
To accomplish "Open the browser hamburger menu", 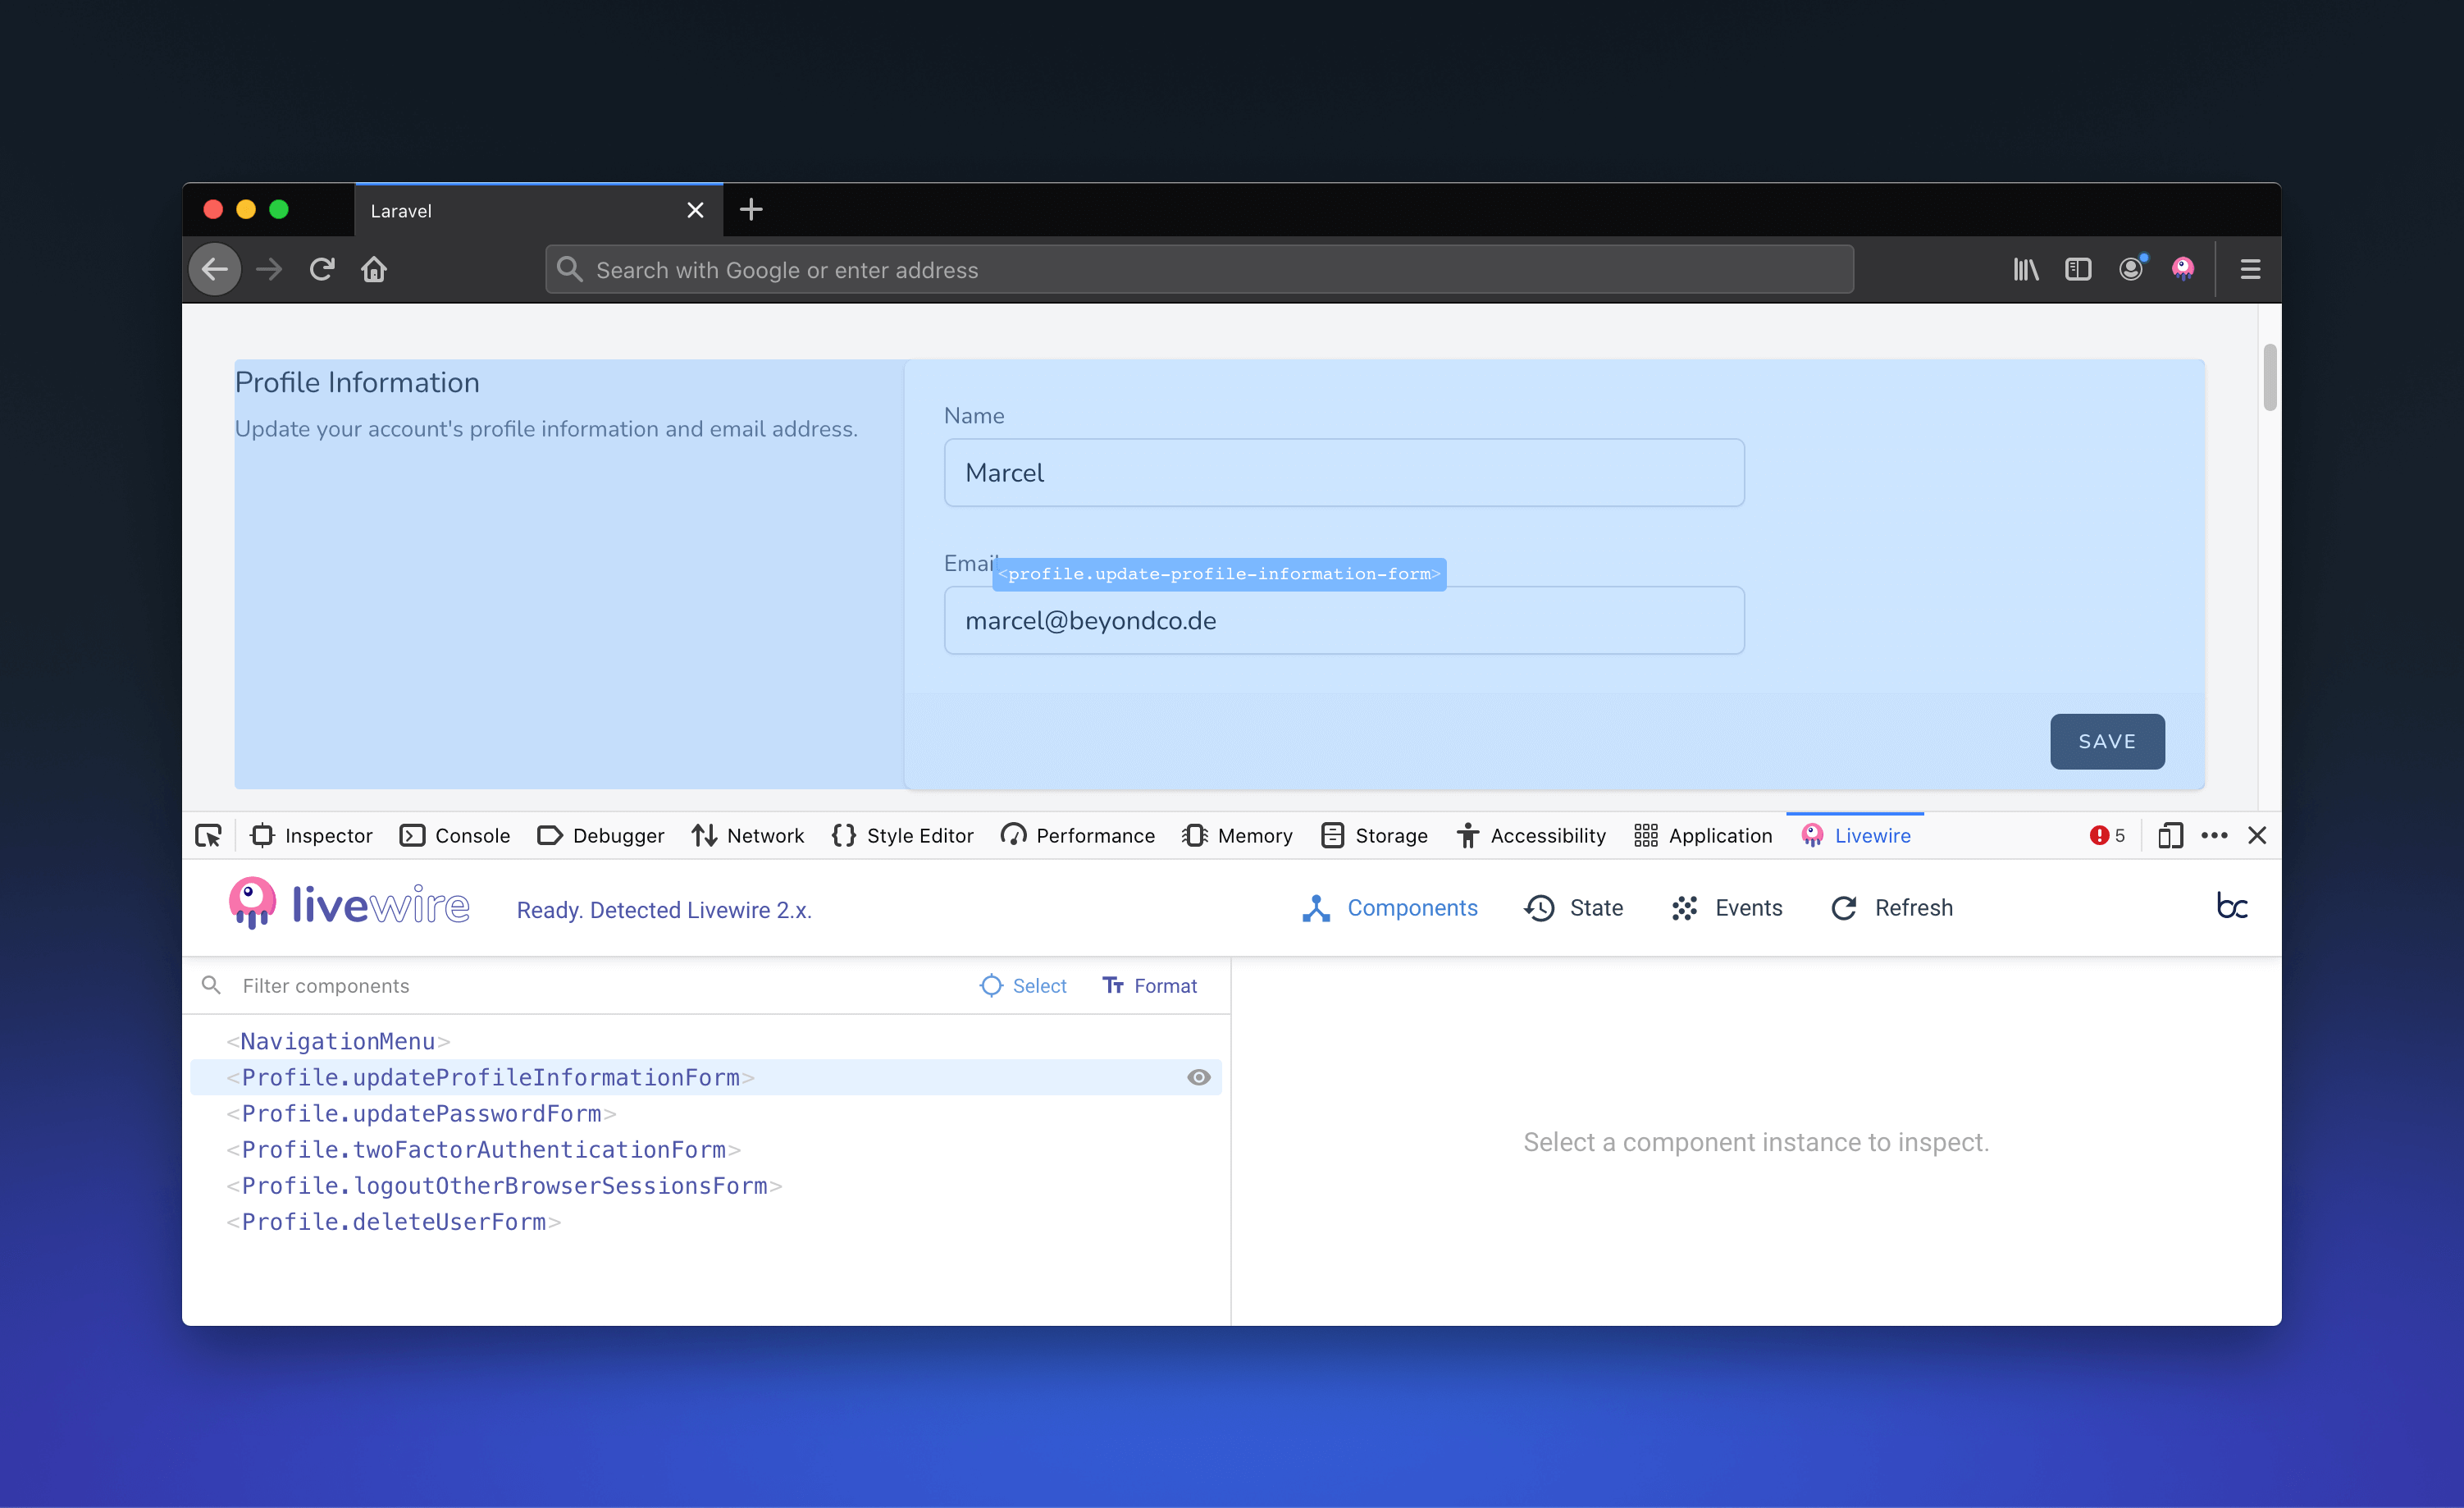I will click(x=2250, y=269).
